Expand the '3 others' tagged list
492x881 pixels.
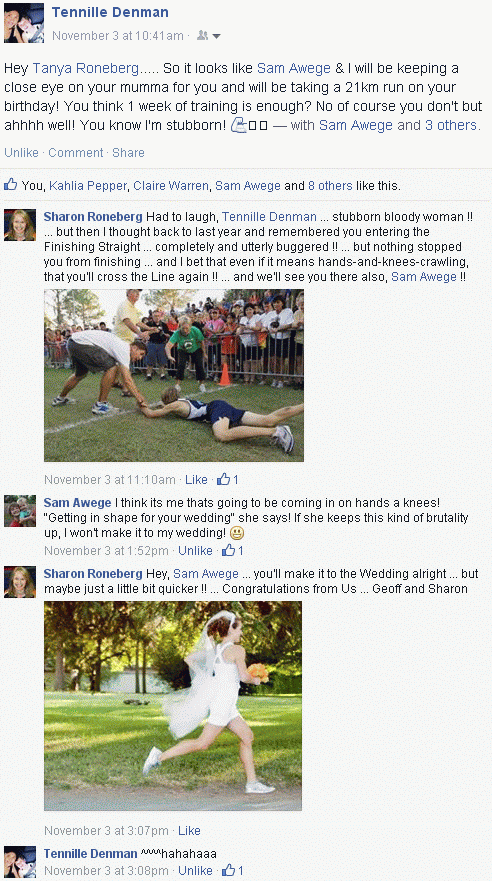pyautogui.click(x=451, y=125)
